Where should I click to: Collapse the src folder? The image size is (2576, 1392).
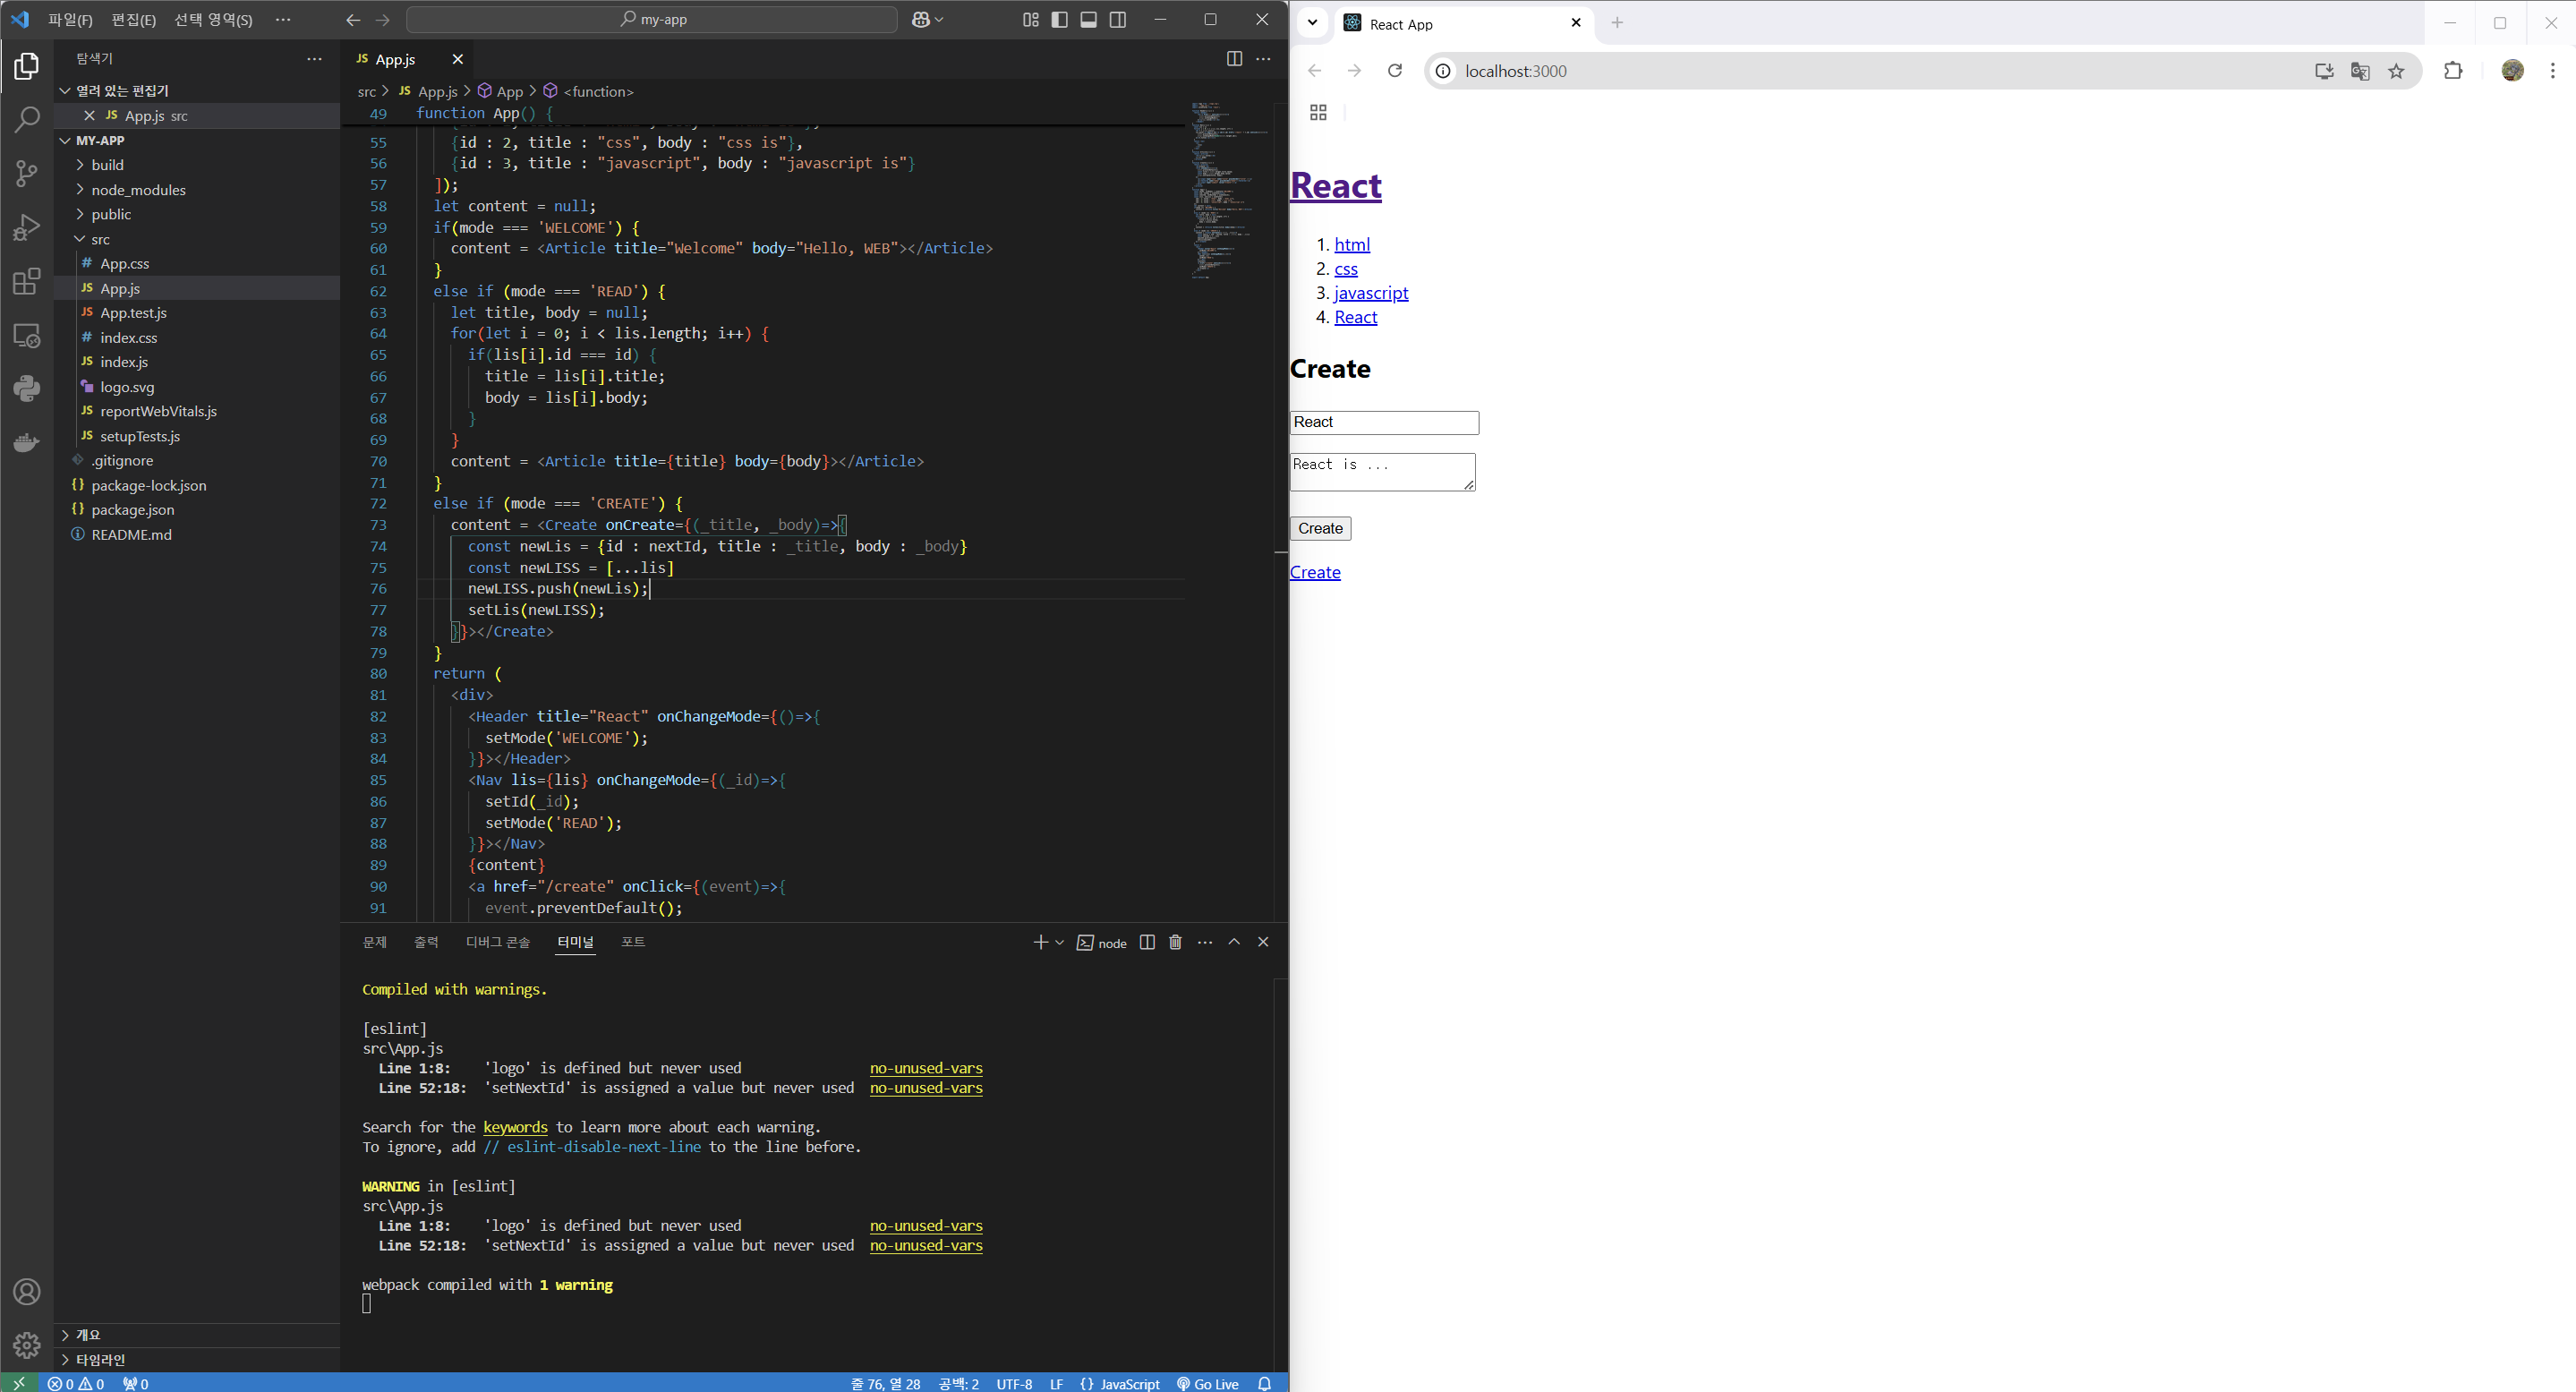click(x=100, y=239)
